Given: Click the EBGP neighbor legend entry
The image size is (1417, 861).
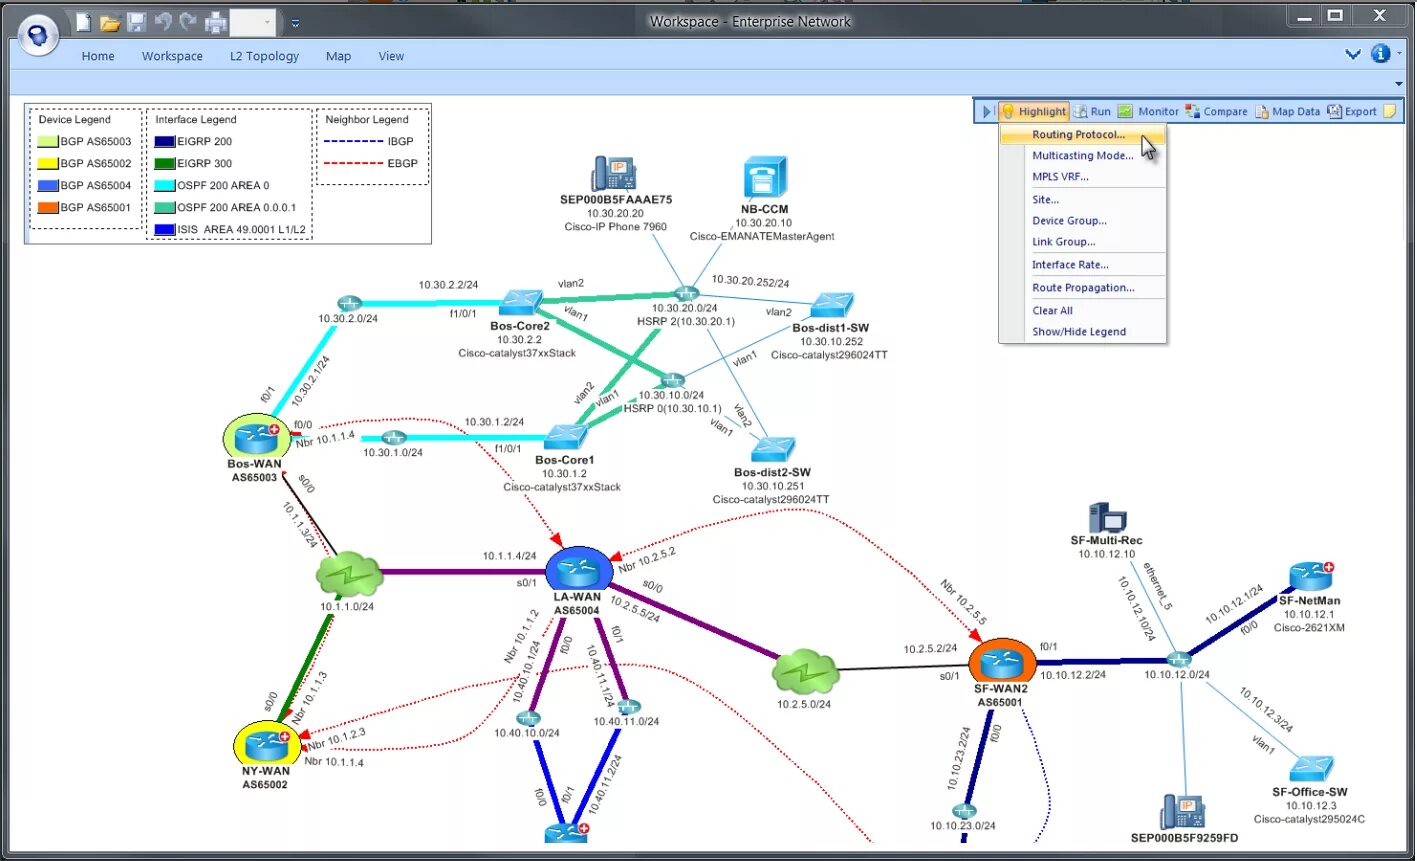Looking at the screenshot, I should click(372, 163).
